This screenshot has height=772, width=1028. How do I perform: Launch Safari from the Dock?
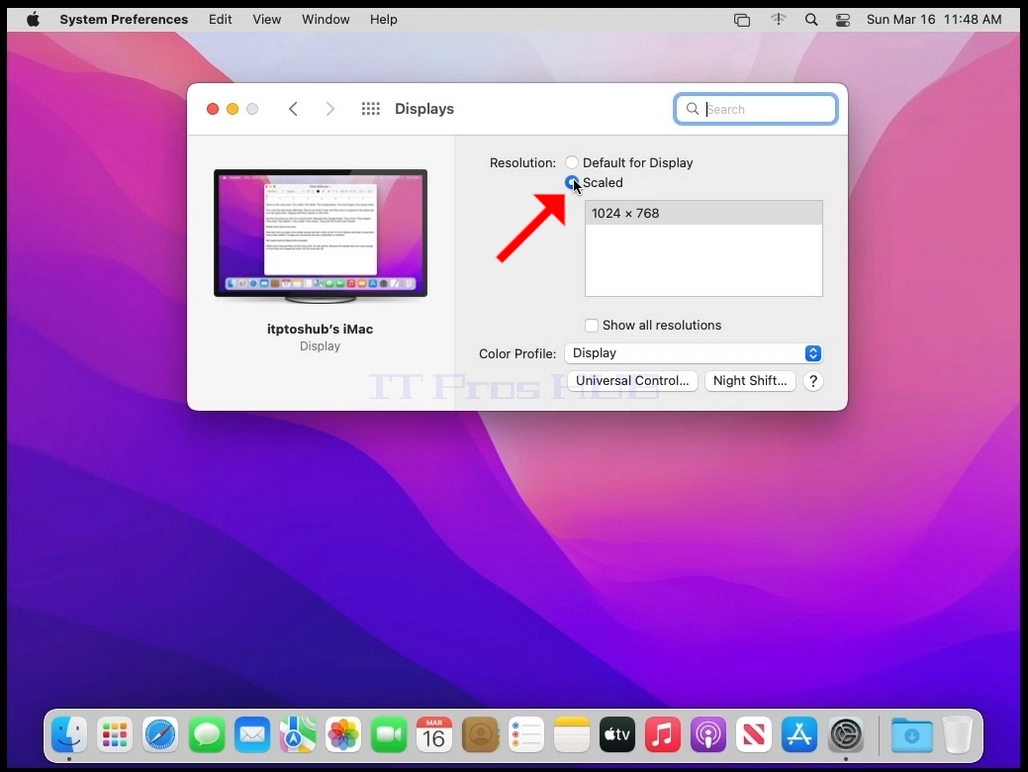(161, 735)
